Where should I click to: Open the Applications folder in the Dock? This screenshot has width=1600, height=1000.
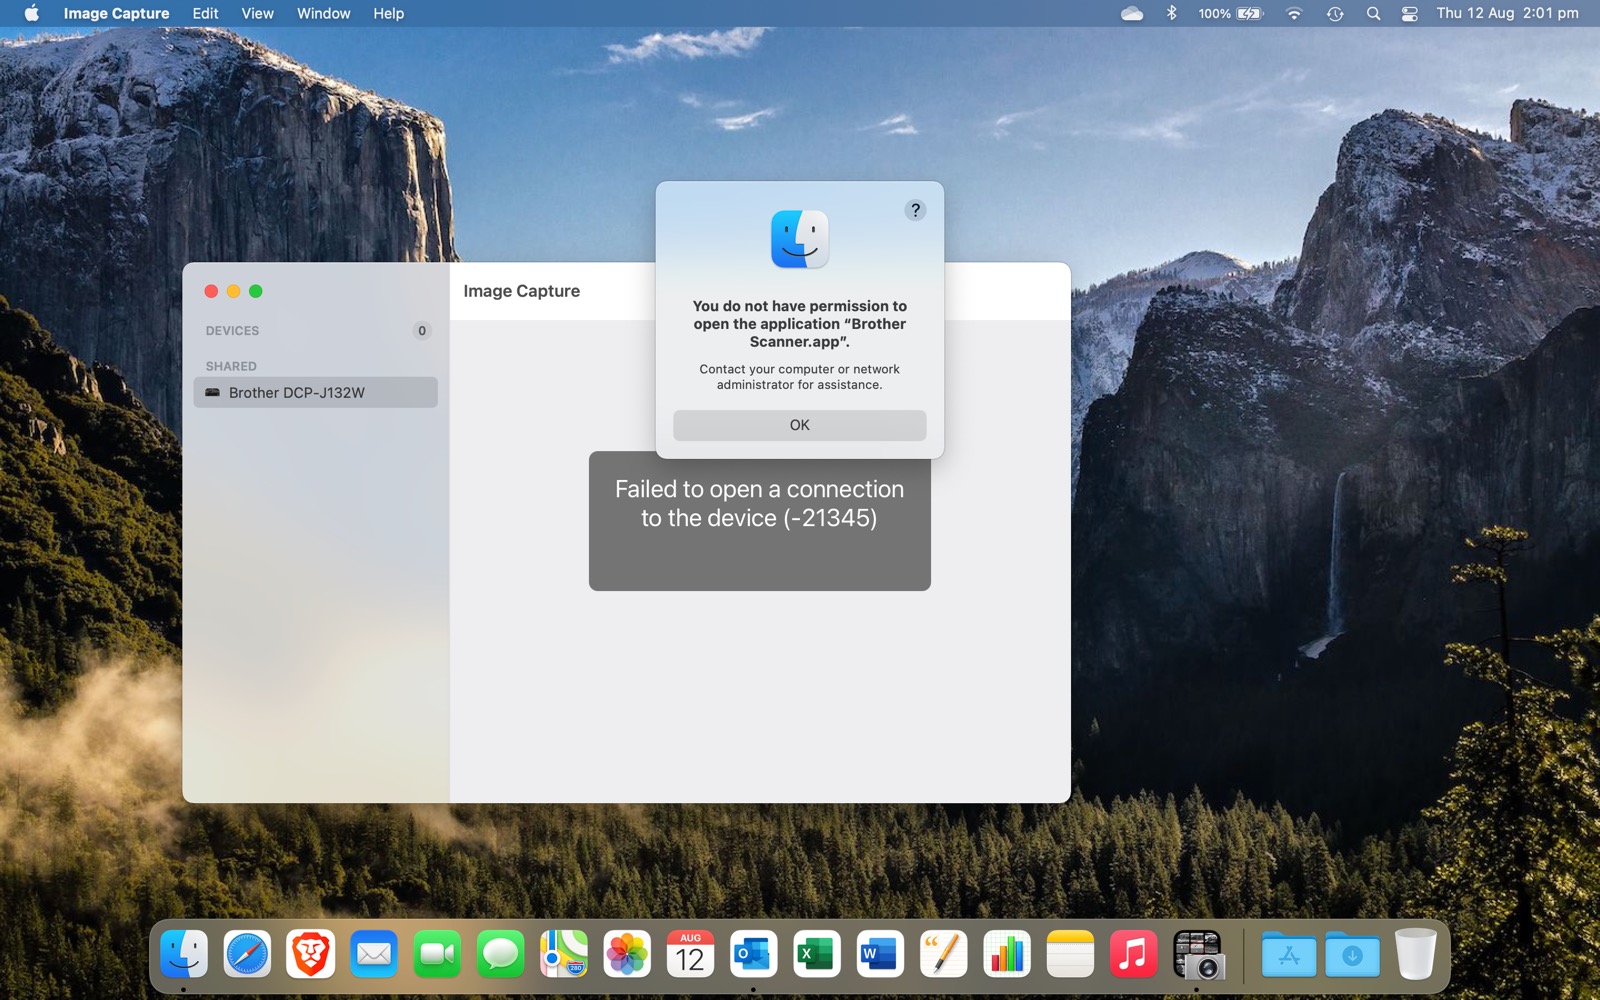click(1288, 955)
